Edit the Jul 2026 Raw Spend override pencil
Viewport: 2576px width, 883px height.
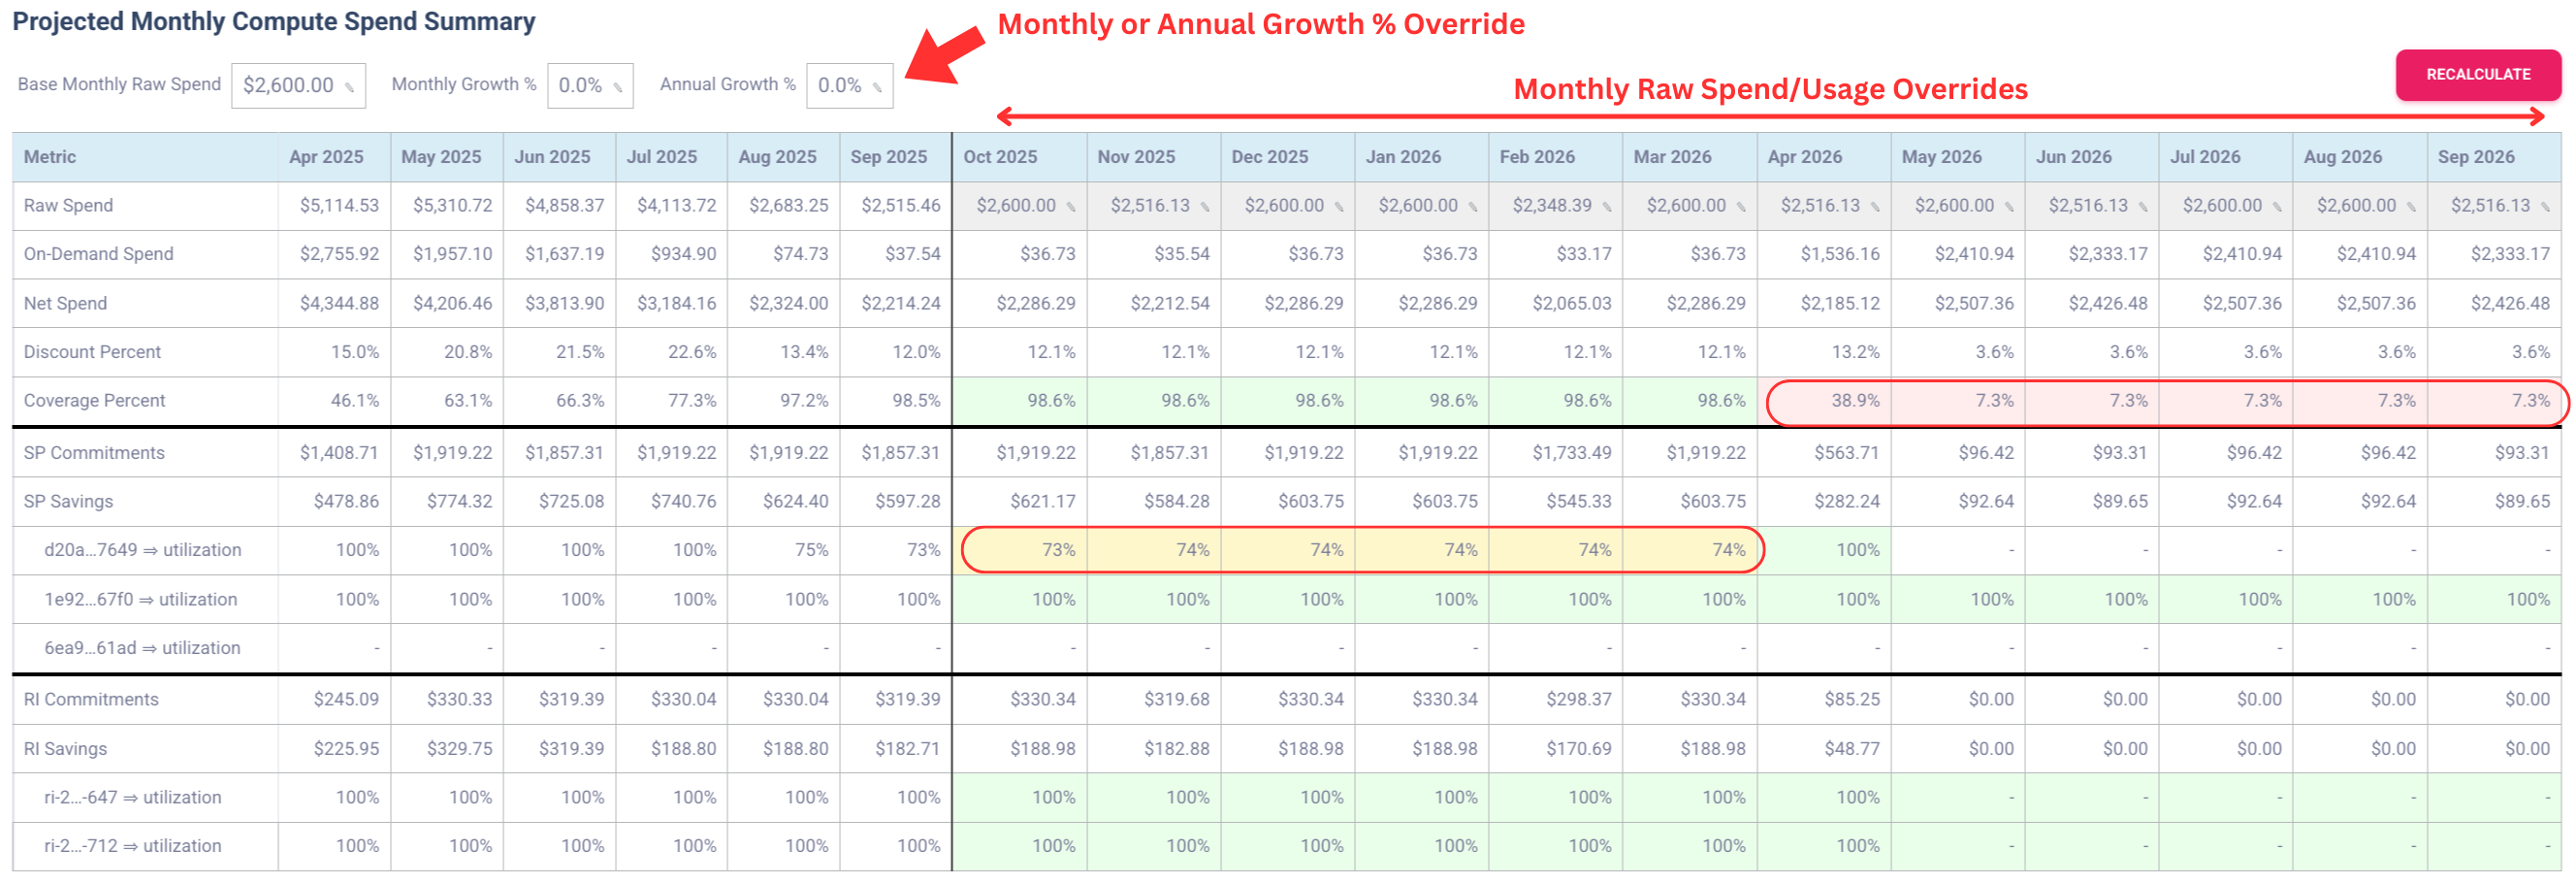pyautogui.click(x=2277, y=205)
